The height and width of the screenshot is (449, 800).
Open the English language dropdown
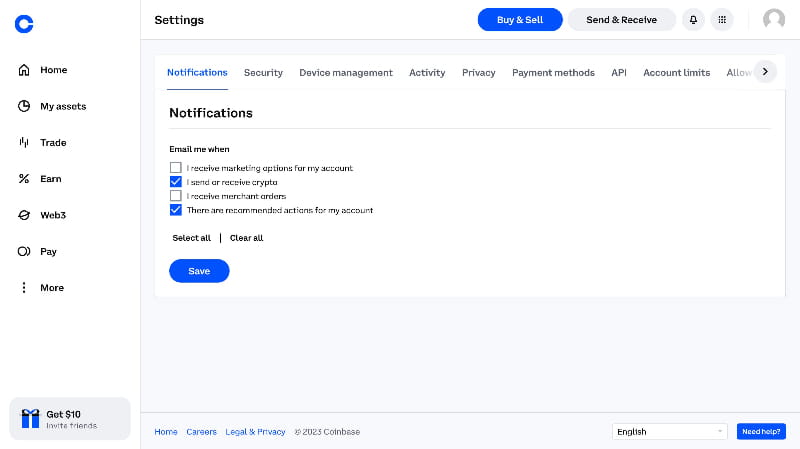(x=670, y=432)
